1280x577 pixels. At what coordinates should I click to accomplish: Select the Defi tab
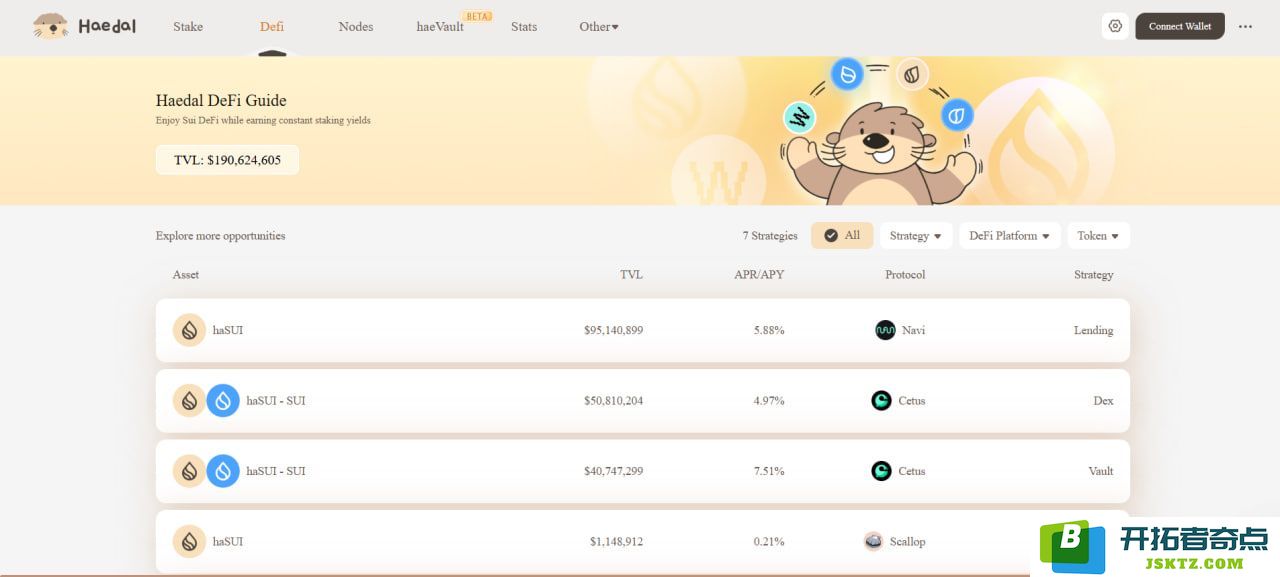coord(272,27)
